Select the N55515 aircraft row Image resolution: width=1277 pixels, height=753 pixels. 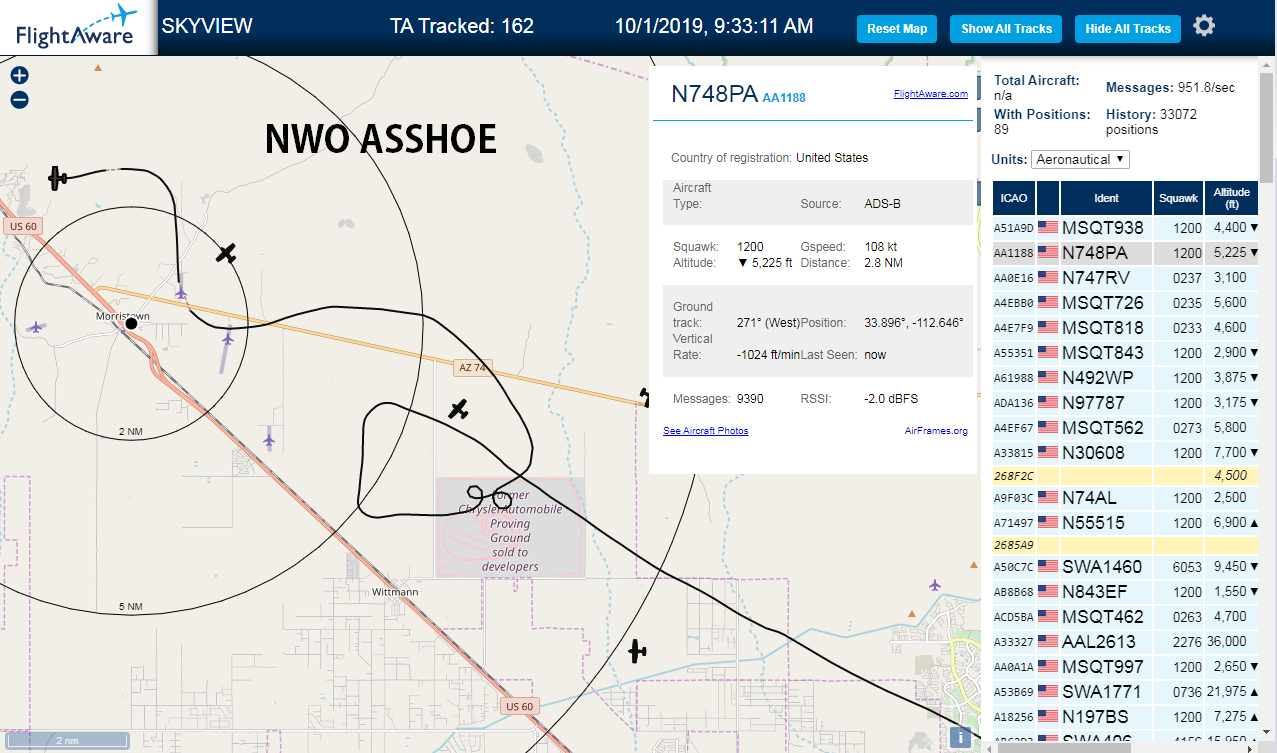coord(1126,523)
